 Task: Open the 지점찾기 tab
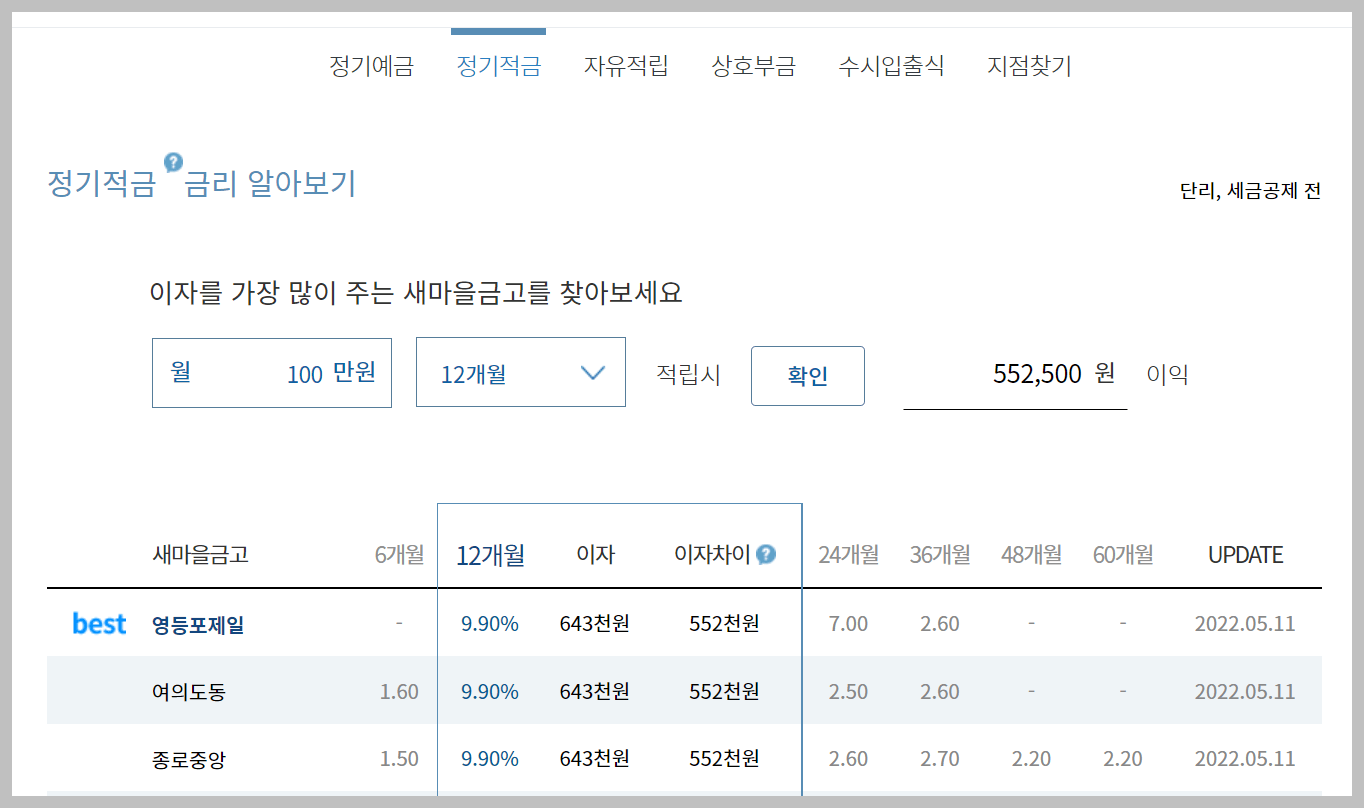pyautogui.click(x=1029, y=67)
